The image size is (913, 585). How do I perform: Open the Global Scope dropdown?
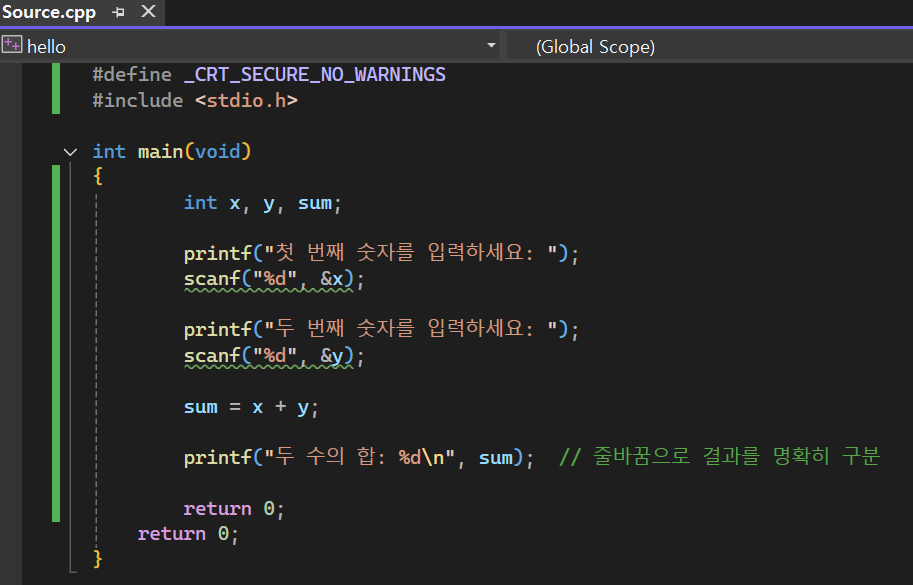pos(710,47)
